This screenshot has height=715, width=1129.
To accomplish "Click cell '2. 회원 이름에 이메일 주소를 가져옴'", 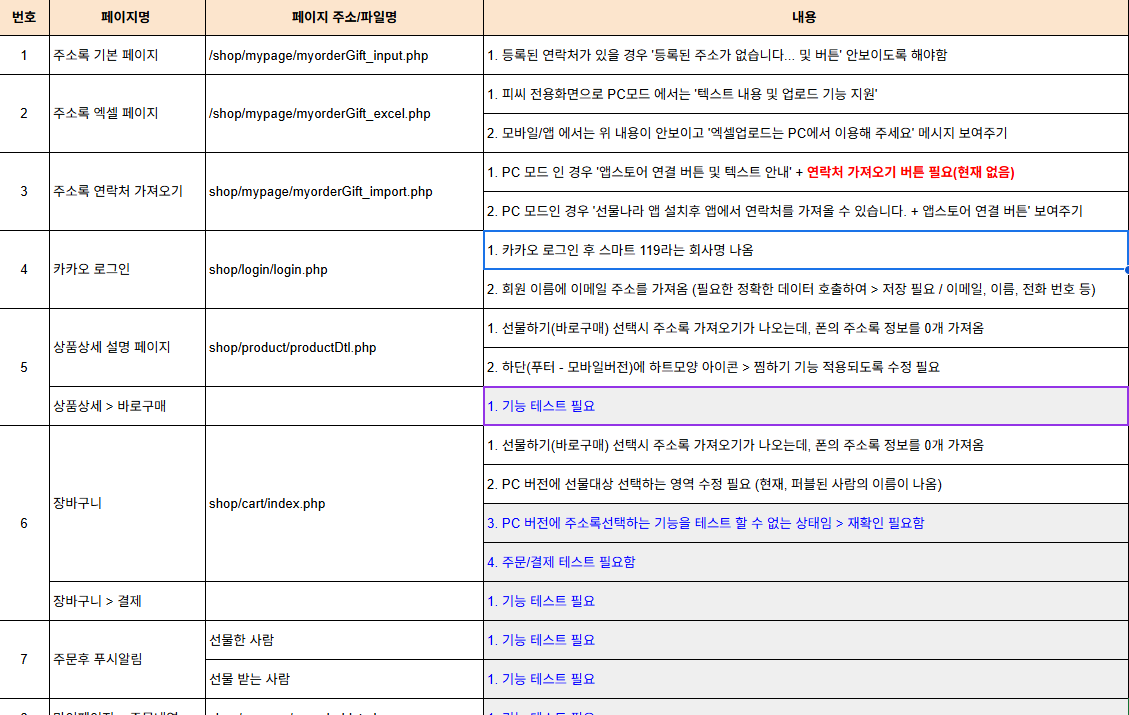I will (x=806, y=289).
